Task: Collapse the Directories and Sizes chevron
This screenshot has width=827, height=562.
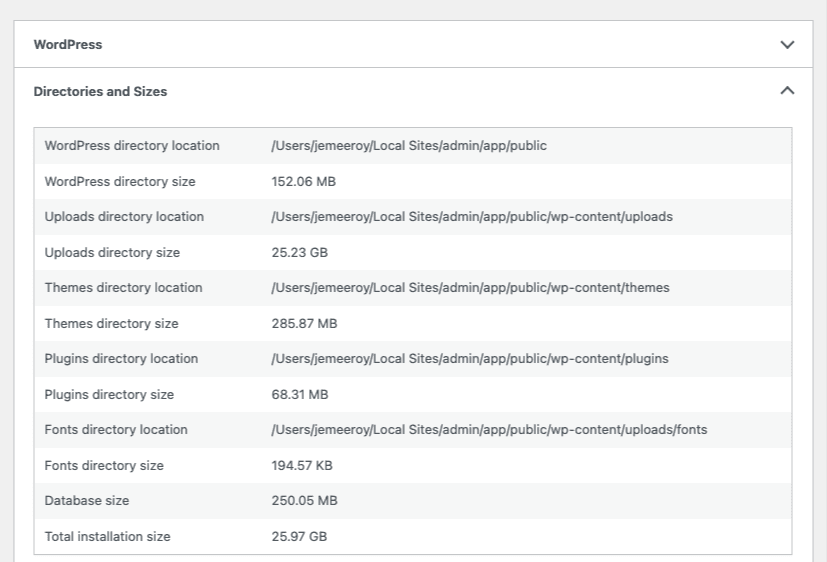Action: pyautogui.click(x=787, y=91)
